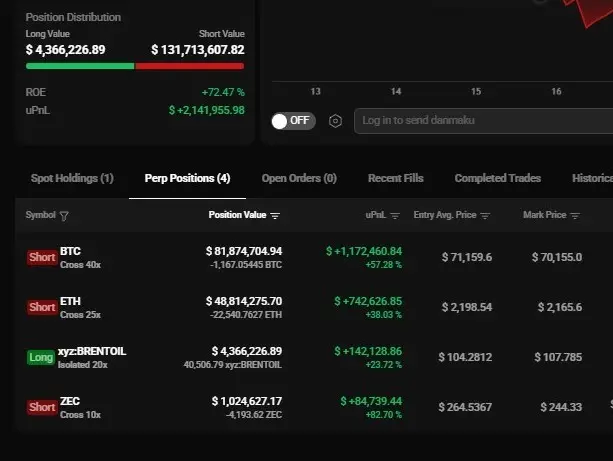This screenshot has width=613, height=461.
Task: Click BRENTOIL entry price $104.2812
Action: click(x=465, y=357)
